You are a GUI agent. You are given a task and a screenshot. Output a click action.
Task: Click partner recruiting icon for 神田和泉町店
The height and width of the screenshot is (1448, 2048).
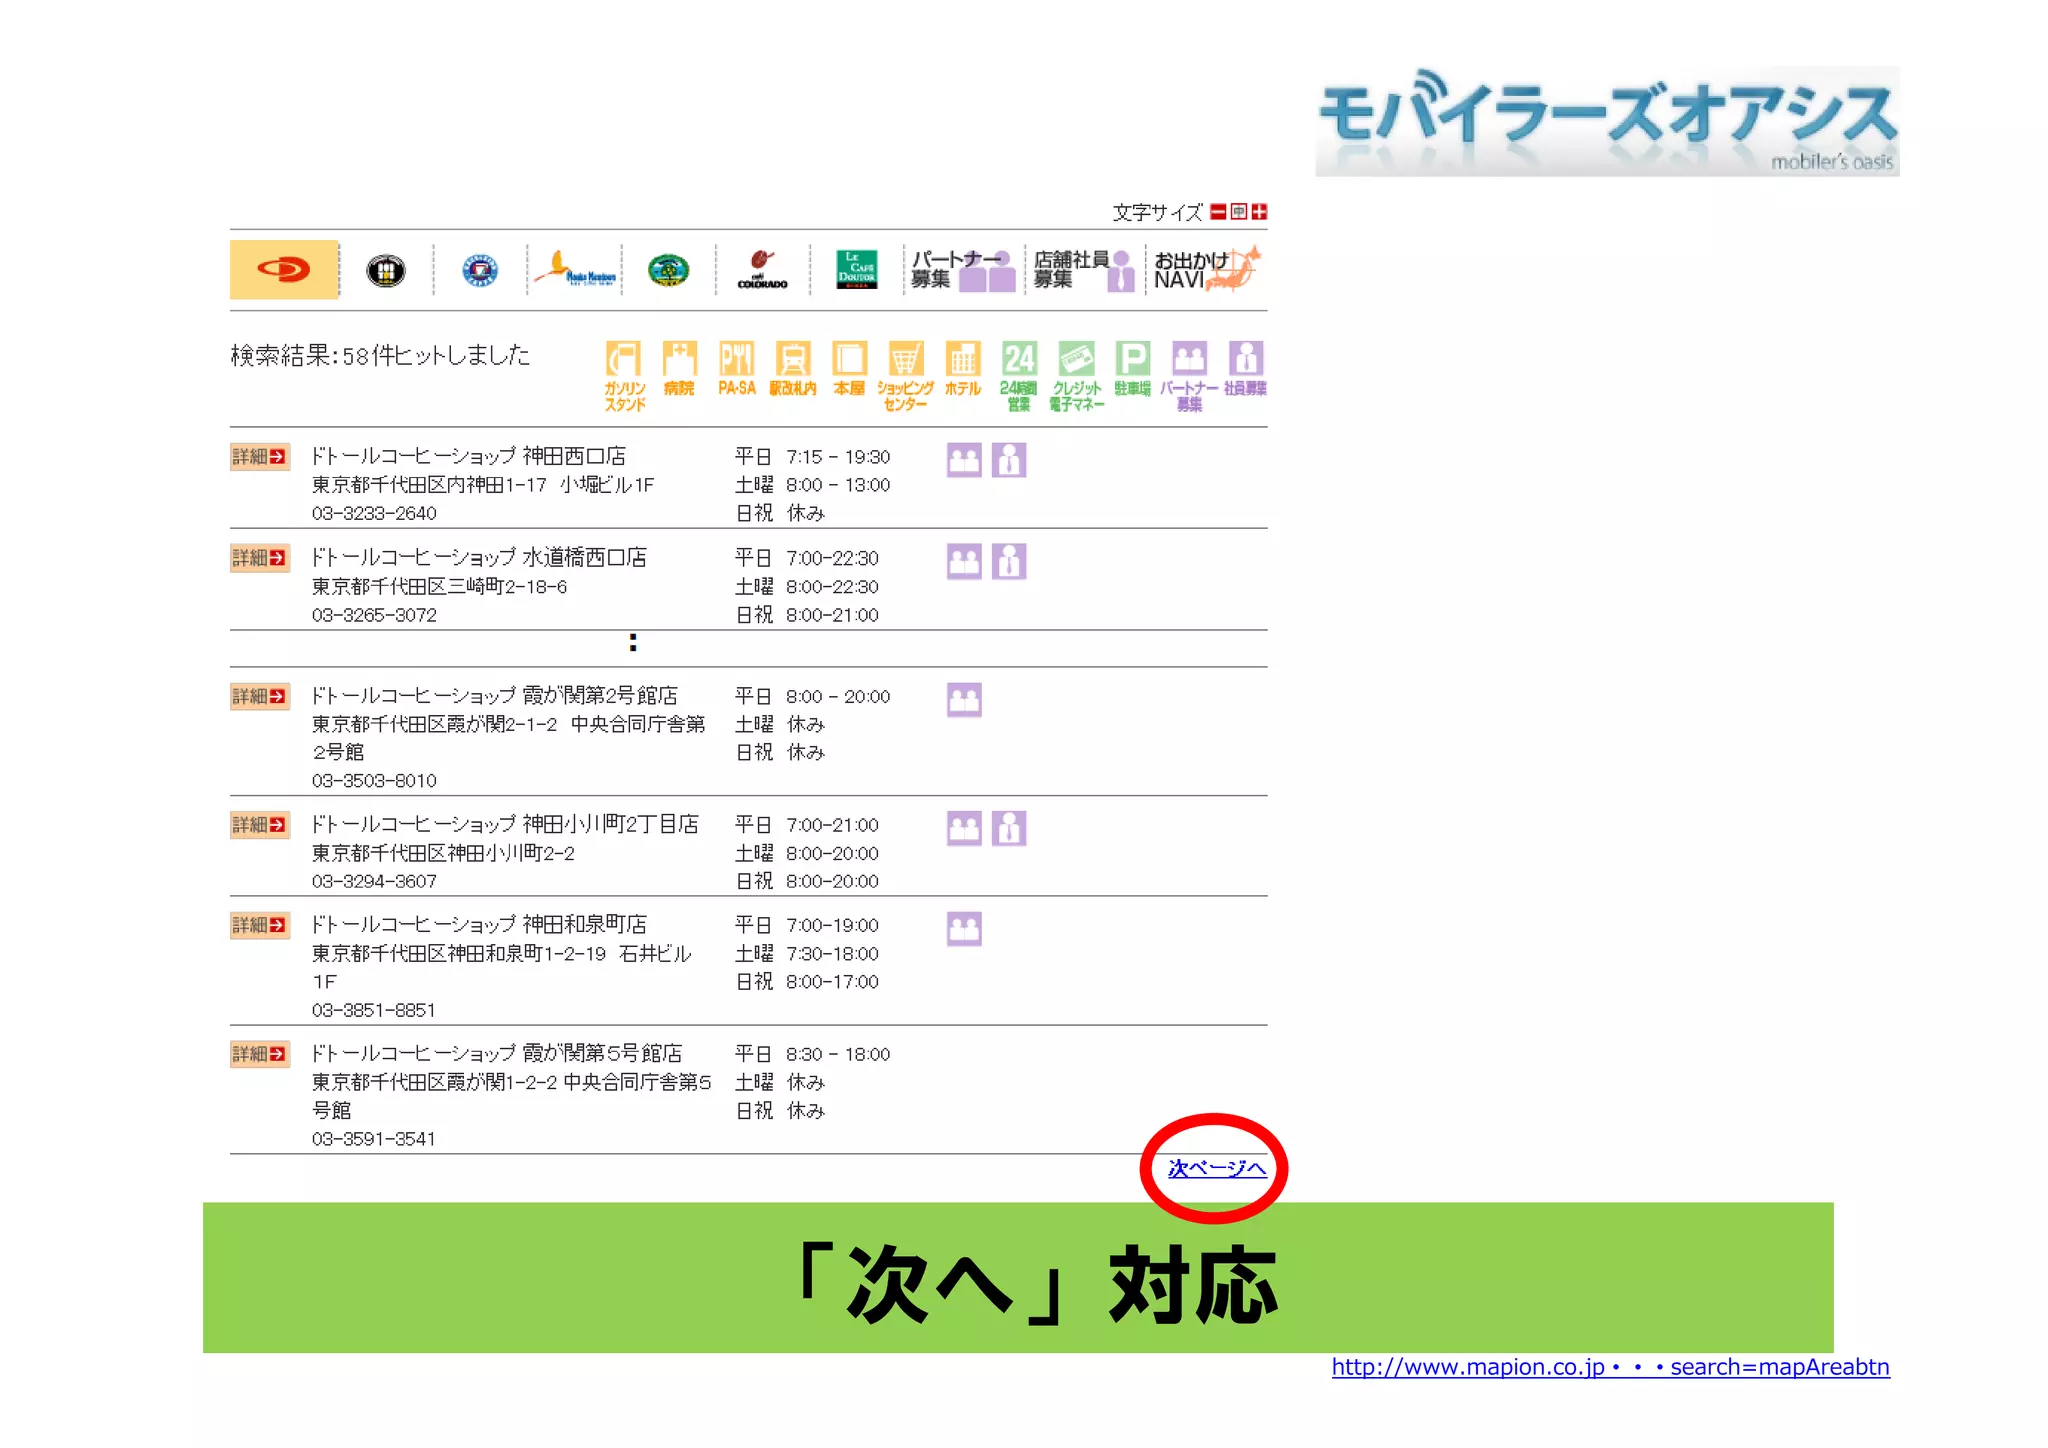(964, 929)
